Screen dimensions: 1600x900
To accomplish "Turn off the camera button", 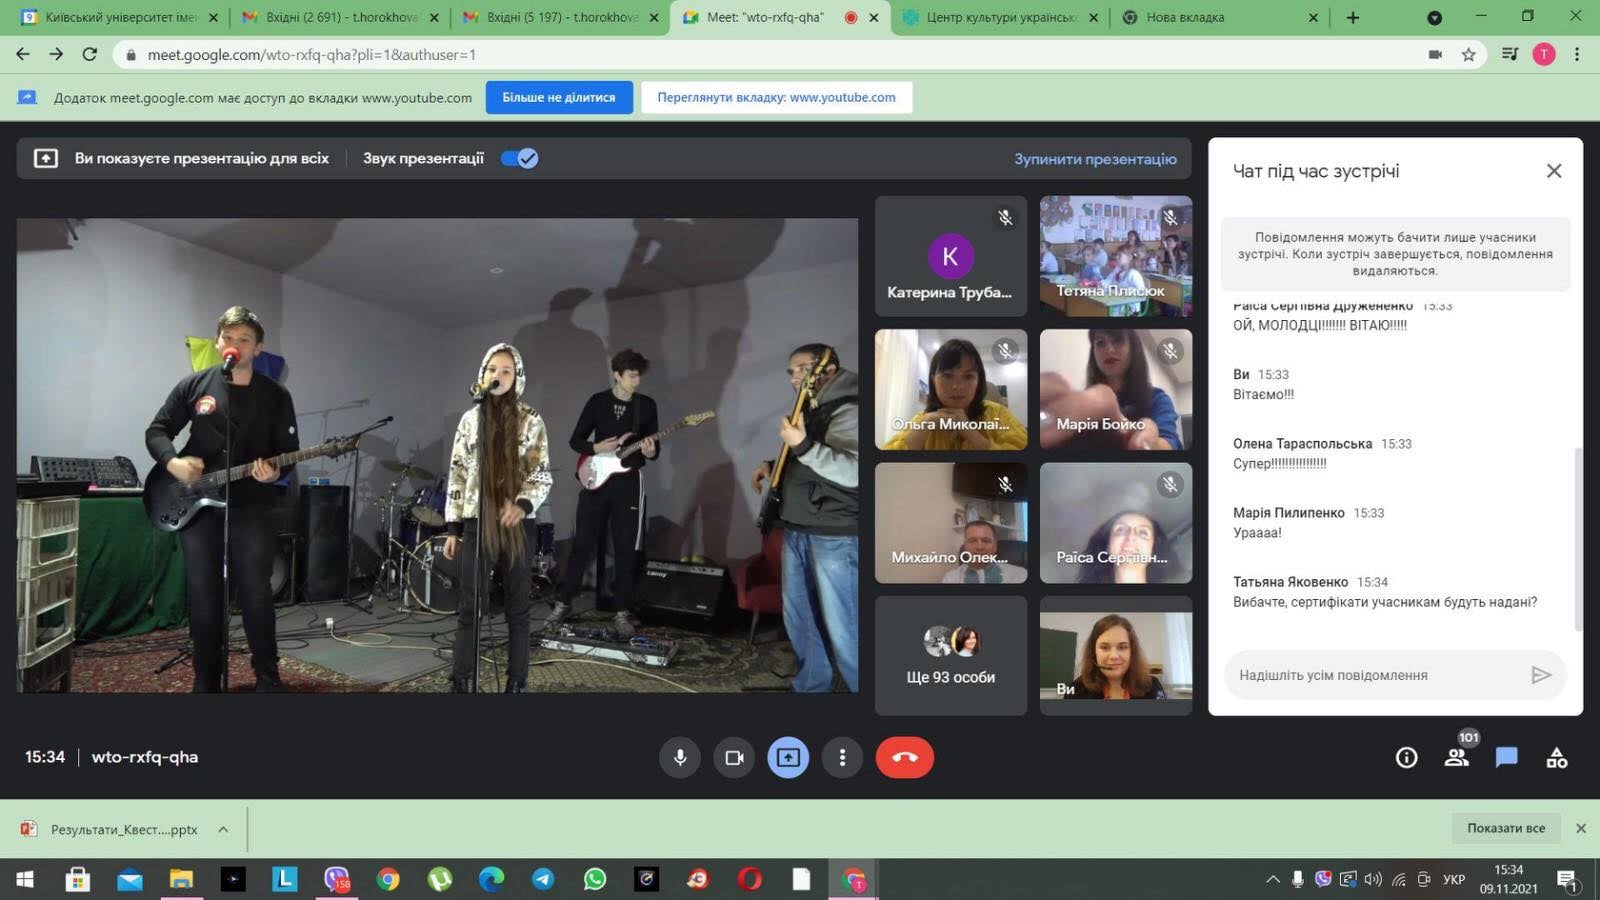I will [734, 757].
